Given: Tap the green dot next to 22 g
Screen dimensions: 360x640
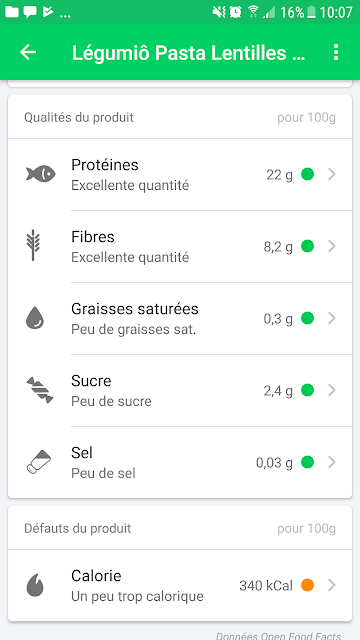Looking at the screenshot, I should click(x=307, y=174).
